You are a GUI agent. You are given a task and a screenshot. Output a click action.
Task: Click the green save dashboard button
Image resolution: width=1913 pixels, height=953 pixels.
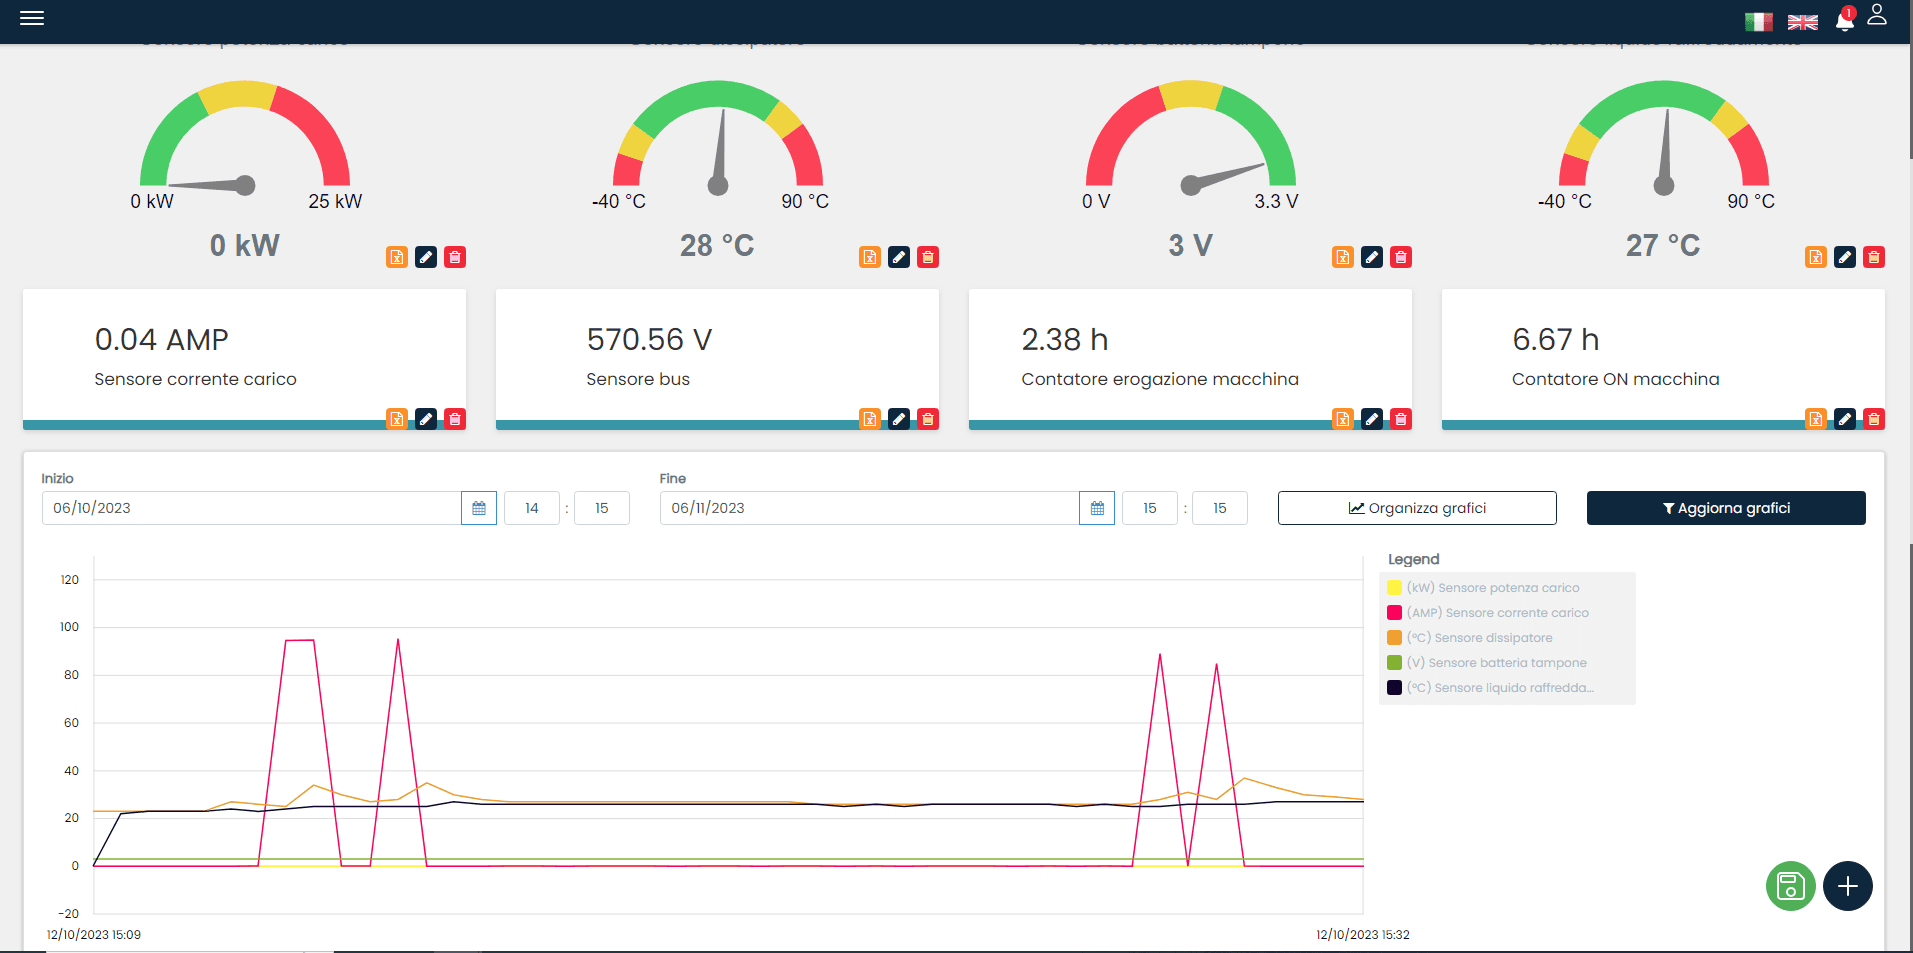coord(1791,886)
